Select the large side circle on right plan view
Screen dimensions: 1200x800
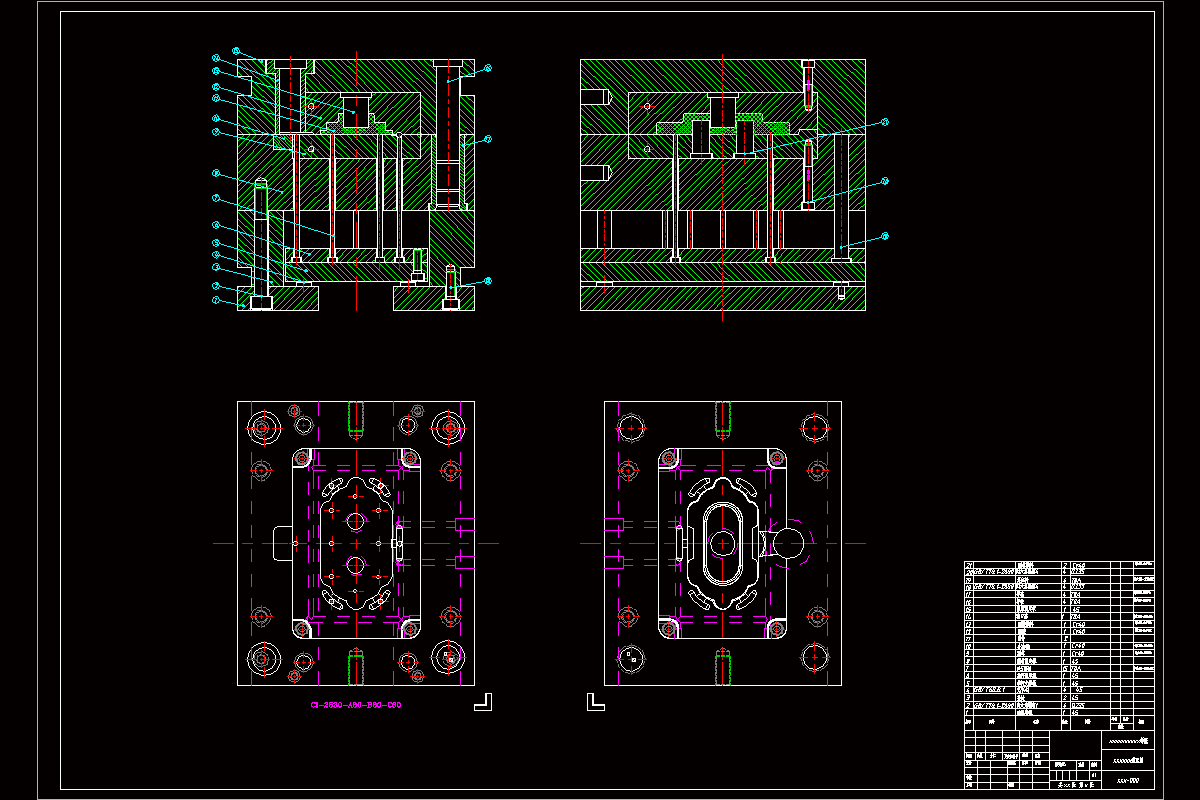788,543
